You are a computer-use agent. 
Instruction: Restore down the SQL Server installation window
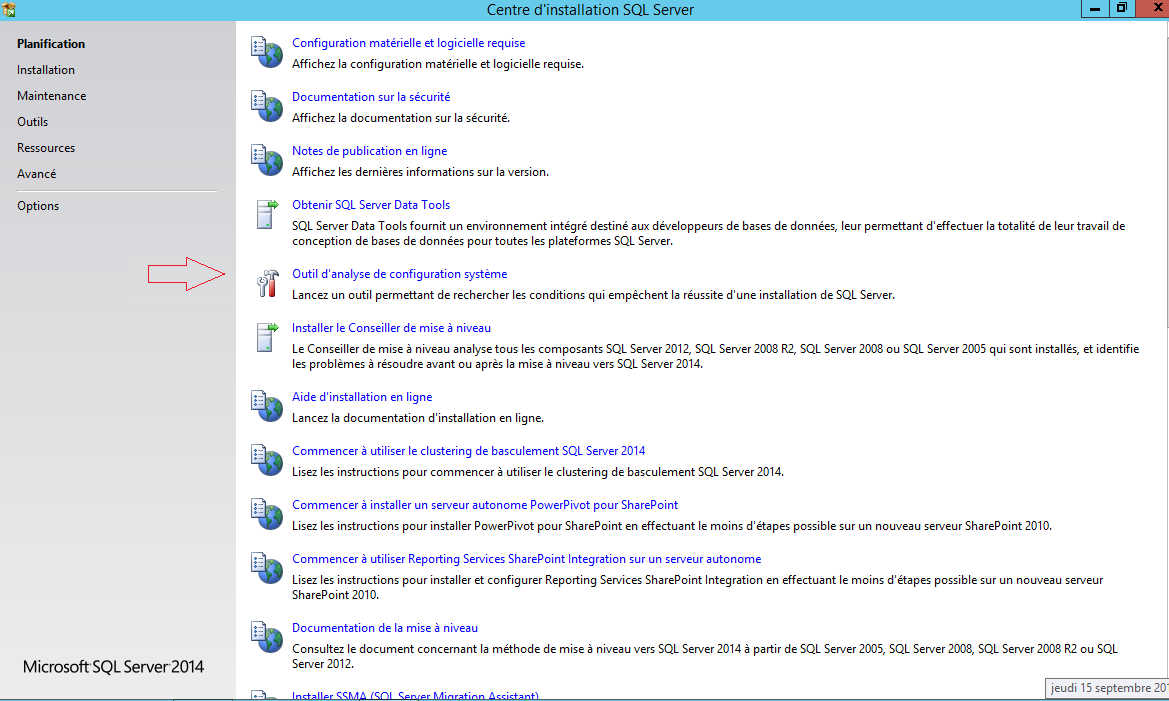(x=1121, y=9)
